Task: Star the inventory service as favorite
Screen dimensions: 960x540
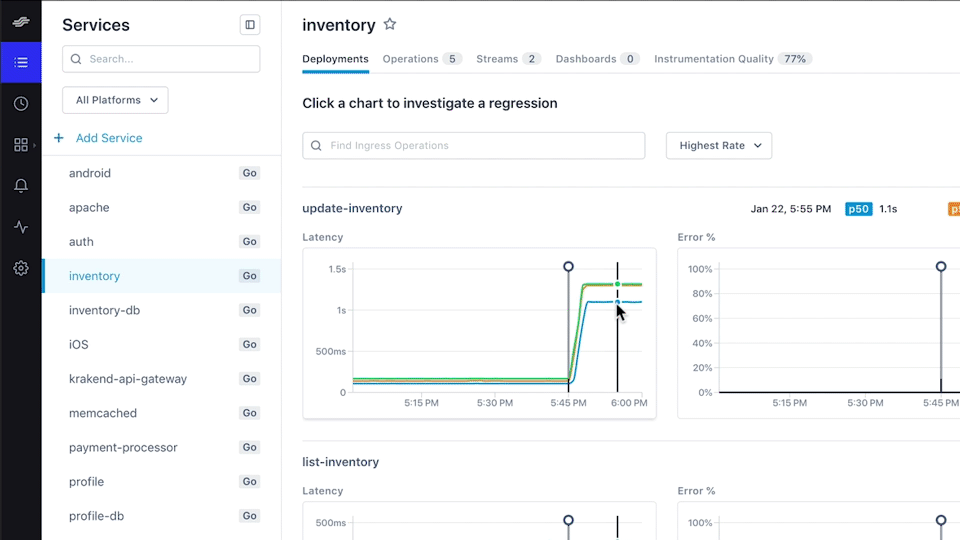Action: coord(390,25)
